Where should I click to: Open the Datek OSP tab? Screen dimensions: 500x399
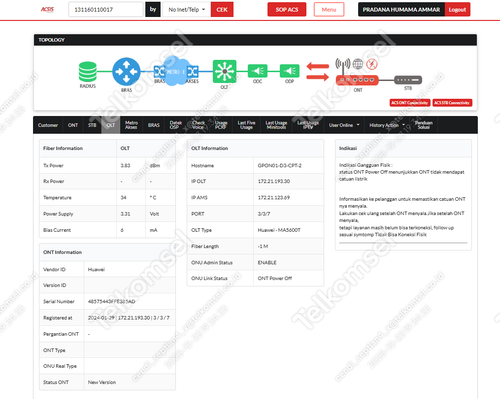(176, 125)
